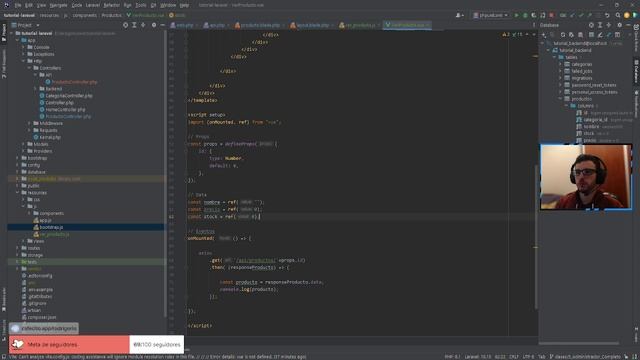Open Search Everywhere with the magnifier icon
The width and height of the screenshot is (640, 360).
pyautogui.click(x=618, y=15)
